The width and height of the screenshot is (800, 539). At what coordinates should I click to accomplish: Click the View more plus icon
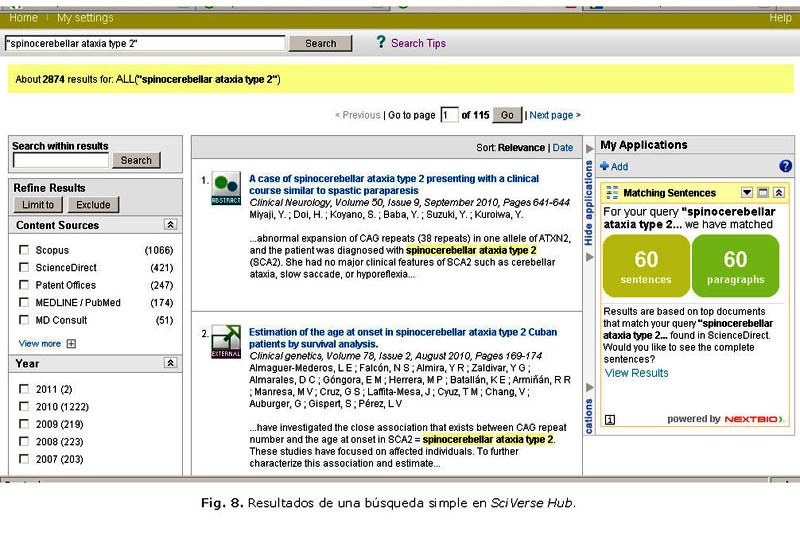click(x=71, y=344)
